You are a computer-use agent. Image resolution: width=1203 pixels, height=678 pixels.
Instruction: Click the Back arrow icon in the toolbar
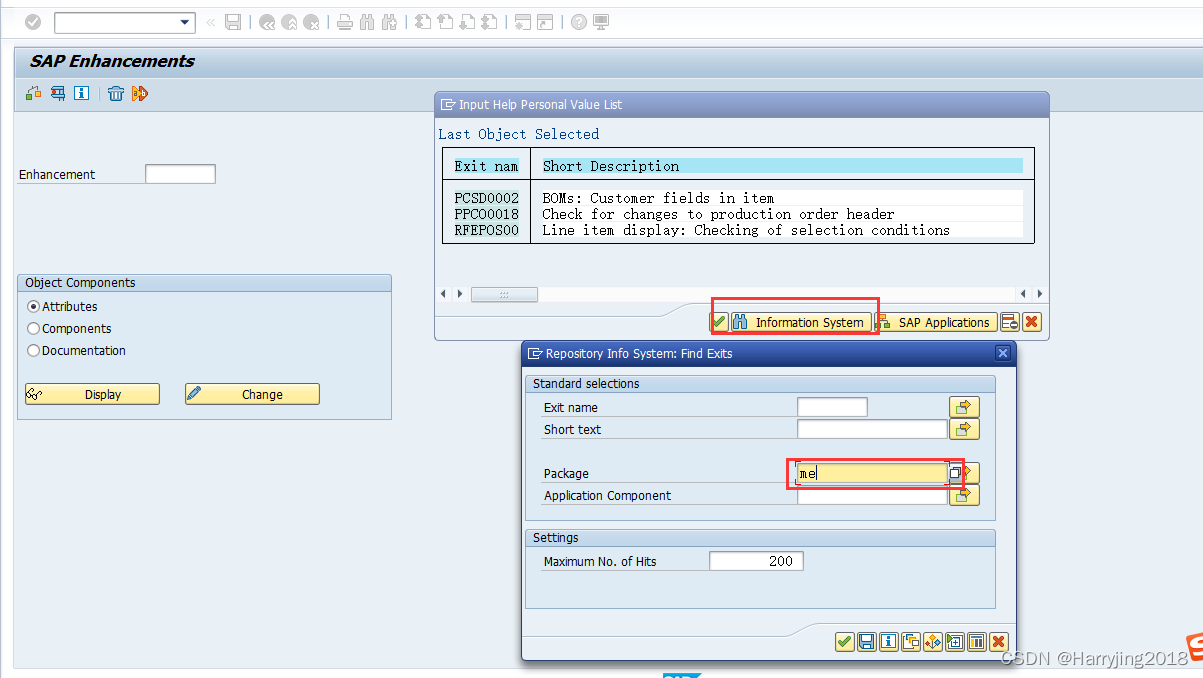tap(267, 22)
